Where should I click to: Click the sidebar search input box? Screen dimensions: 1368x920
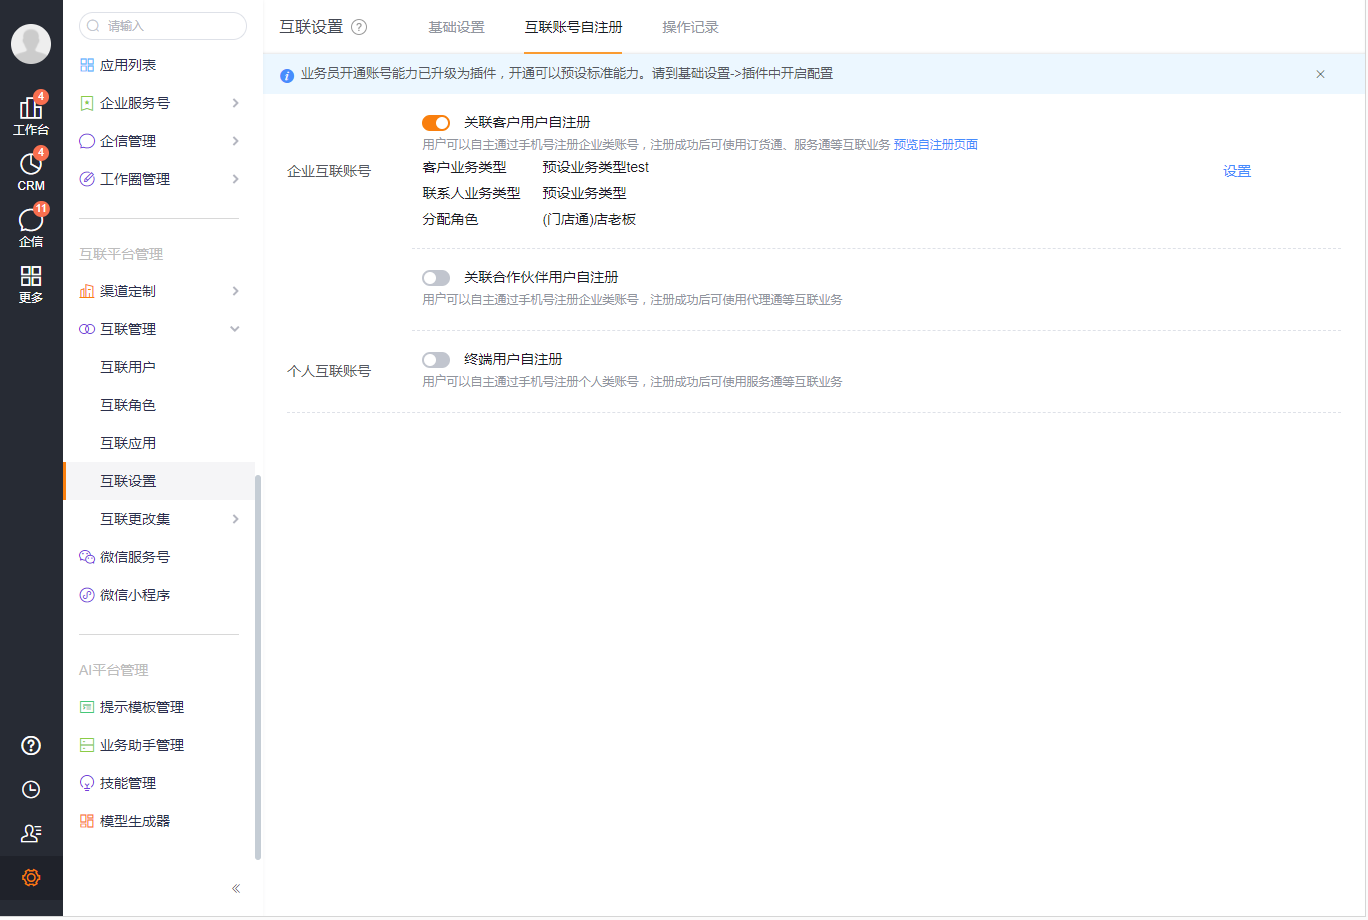(x=162, y=26)
